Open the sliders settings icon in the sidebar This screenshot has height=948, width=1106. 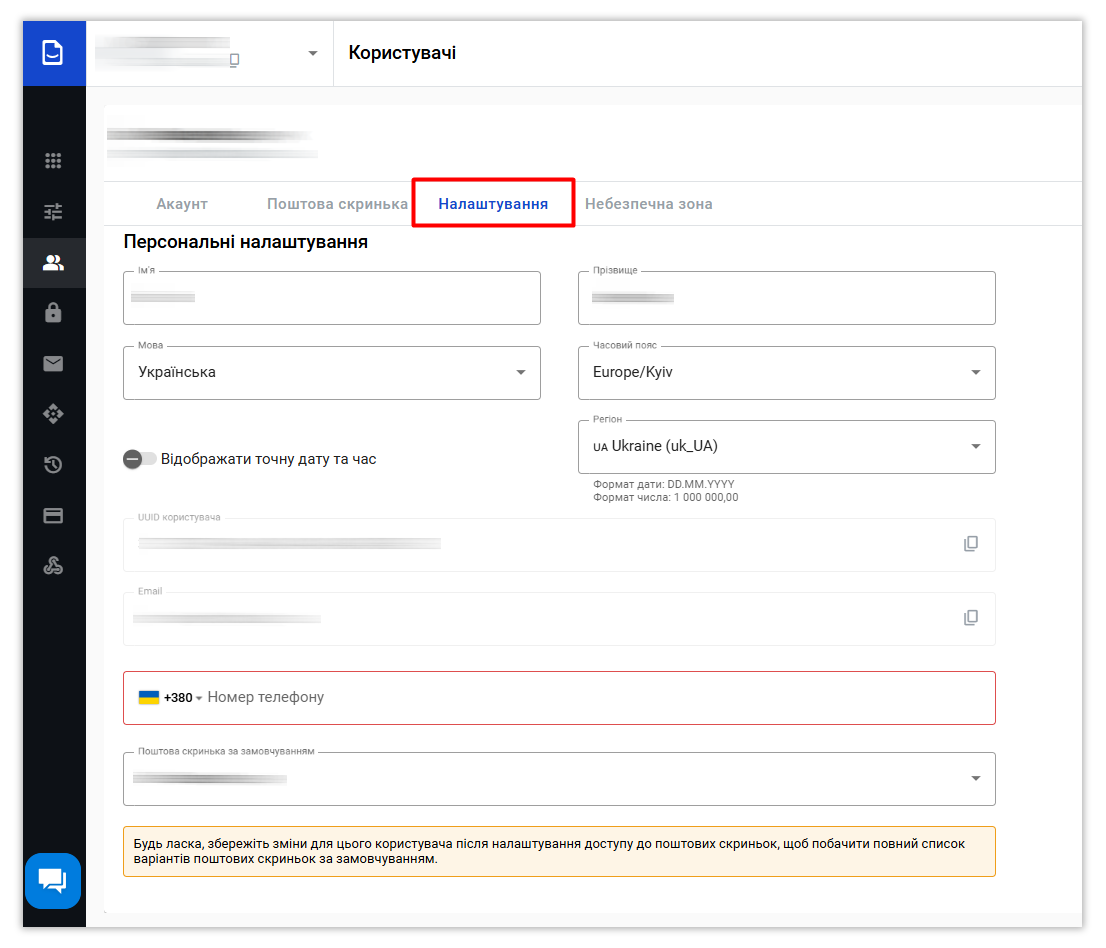tap(54, 212)
